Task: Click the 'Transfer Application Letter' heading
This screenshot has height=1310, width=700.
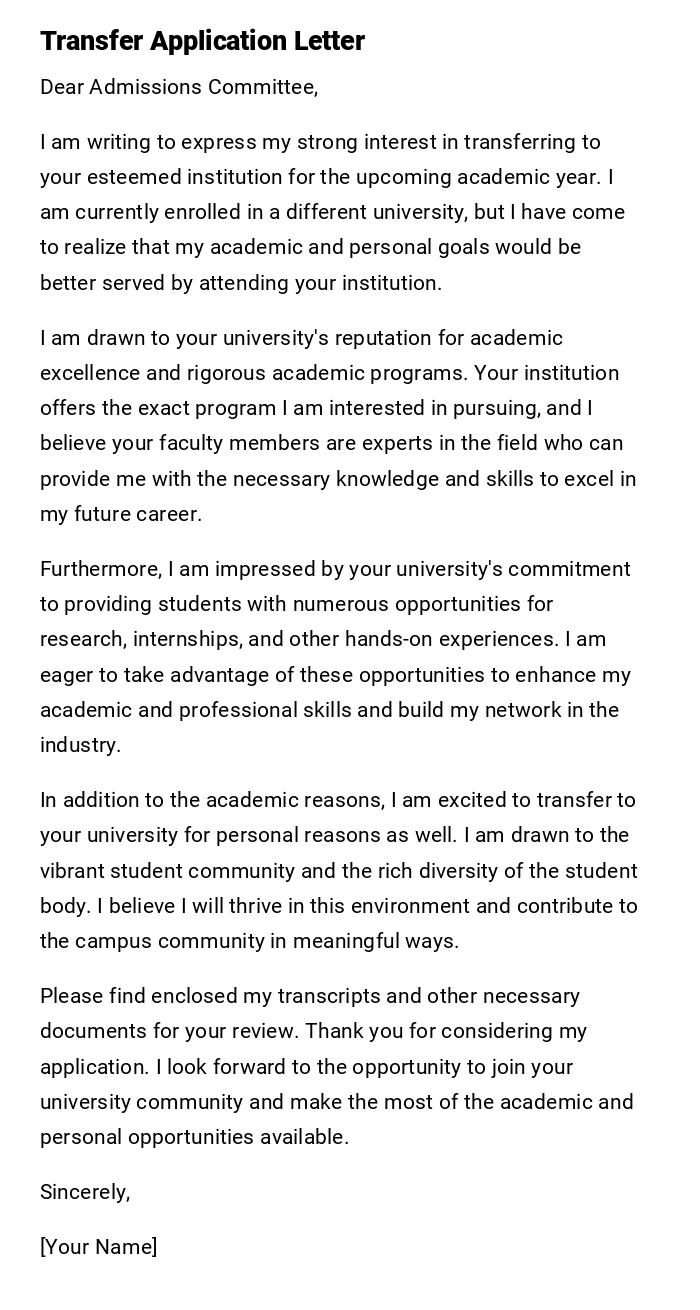Action: (x=202, y=41)
